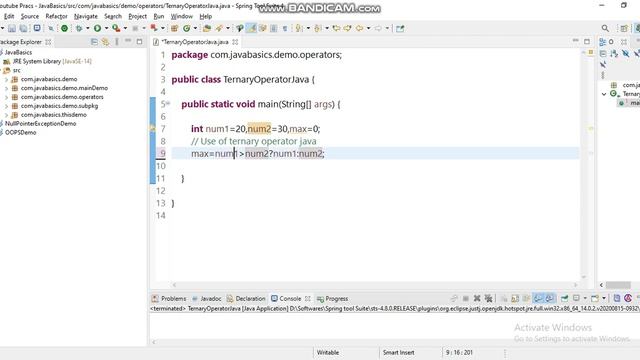Expand com.javabasics.demo.operators package
Viewport: 640px width, 360px height.
point(6,97)
